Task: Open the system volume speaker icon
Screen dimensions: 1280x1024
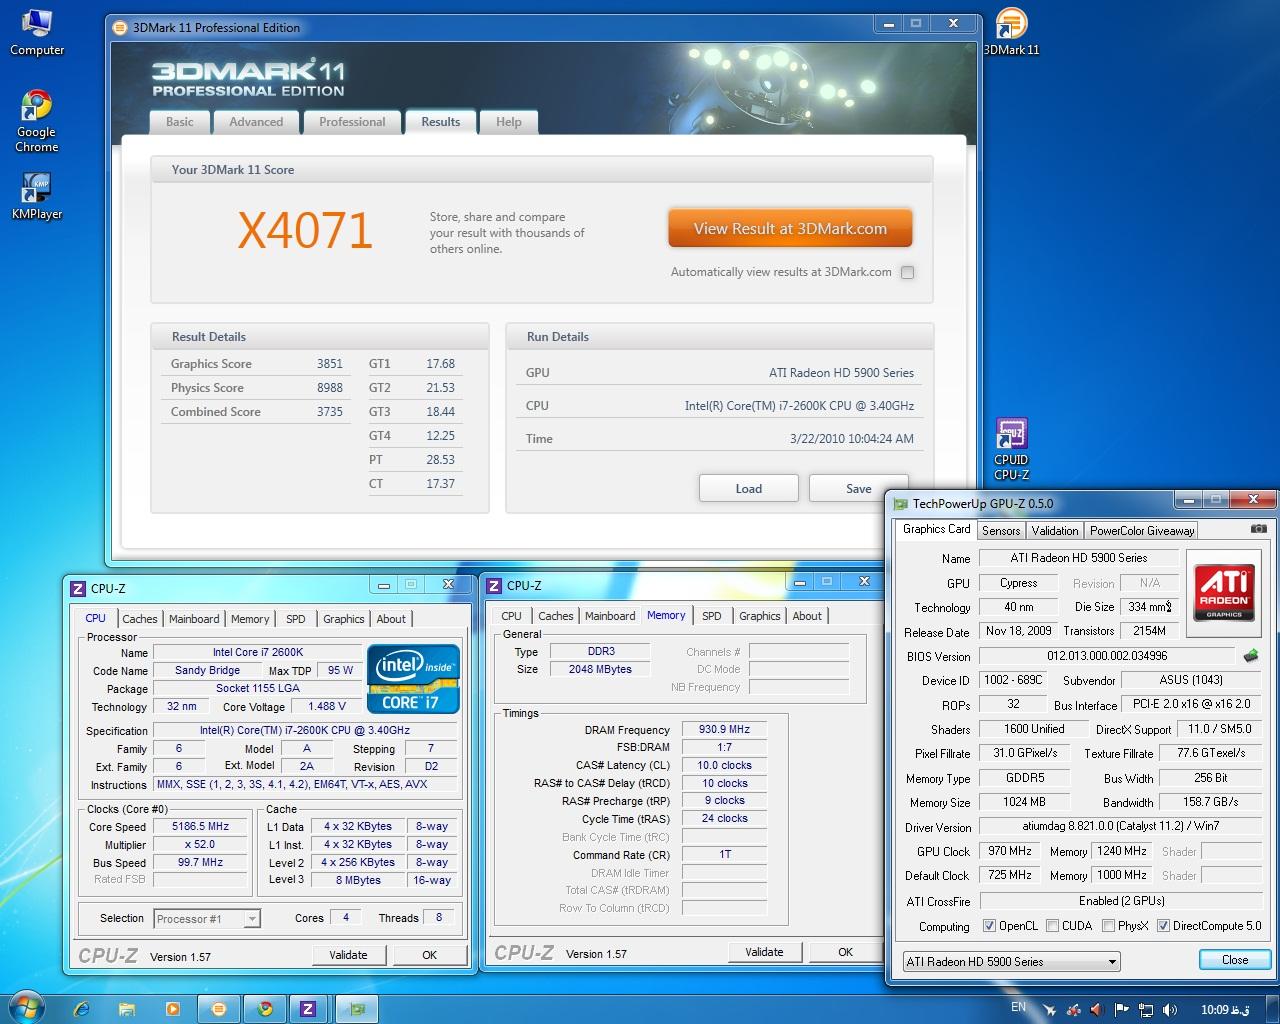Action: [1170, 1009]
